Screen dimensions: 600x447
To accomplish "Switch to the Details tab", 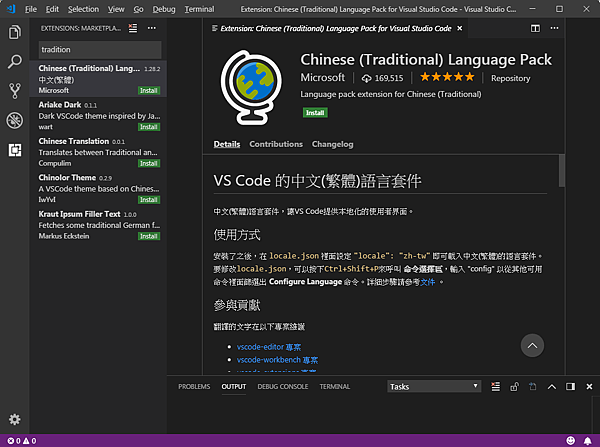I will click(x=227, y=144).
